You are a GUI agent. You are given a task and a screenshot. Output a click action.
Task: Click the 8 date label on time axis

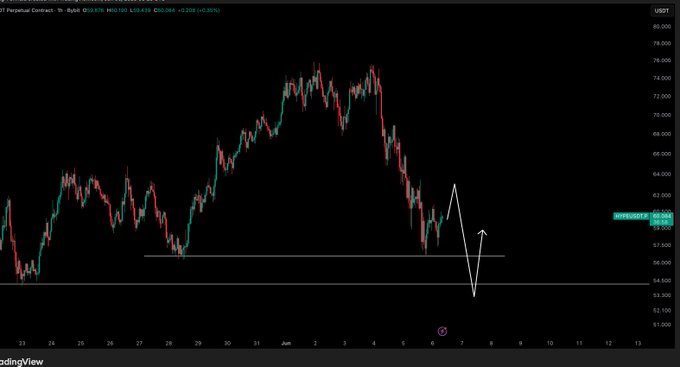[491, 343]
